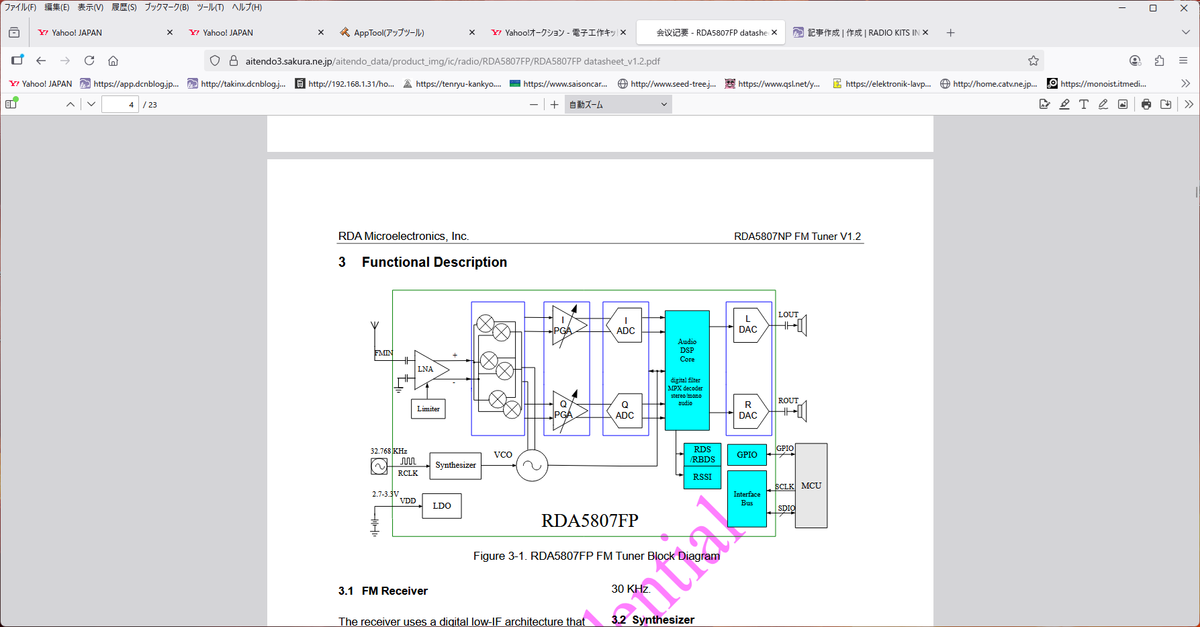Click the vertical scrollbar thumb
The width and height of the screenshot is (1200, 627).
tap(1196, 192)
